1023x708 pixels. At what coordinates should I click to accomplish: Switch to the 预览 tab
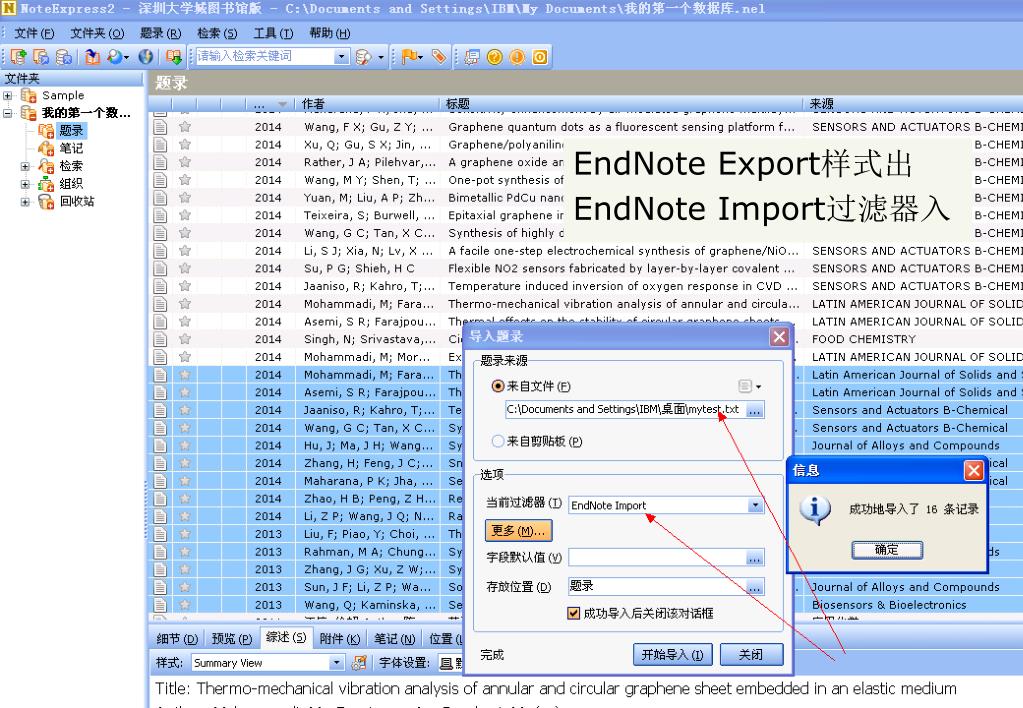(232, 639)
